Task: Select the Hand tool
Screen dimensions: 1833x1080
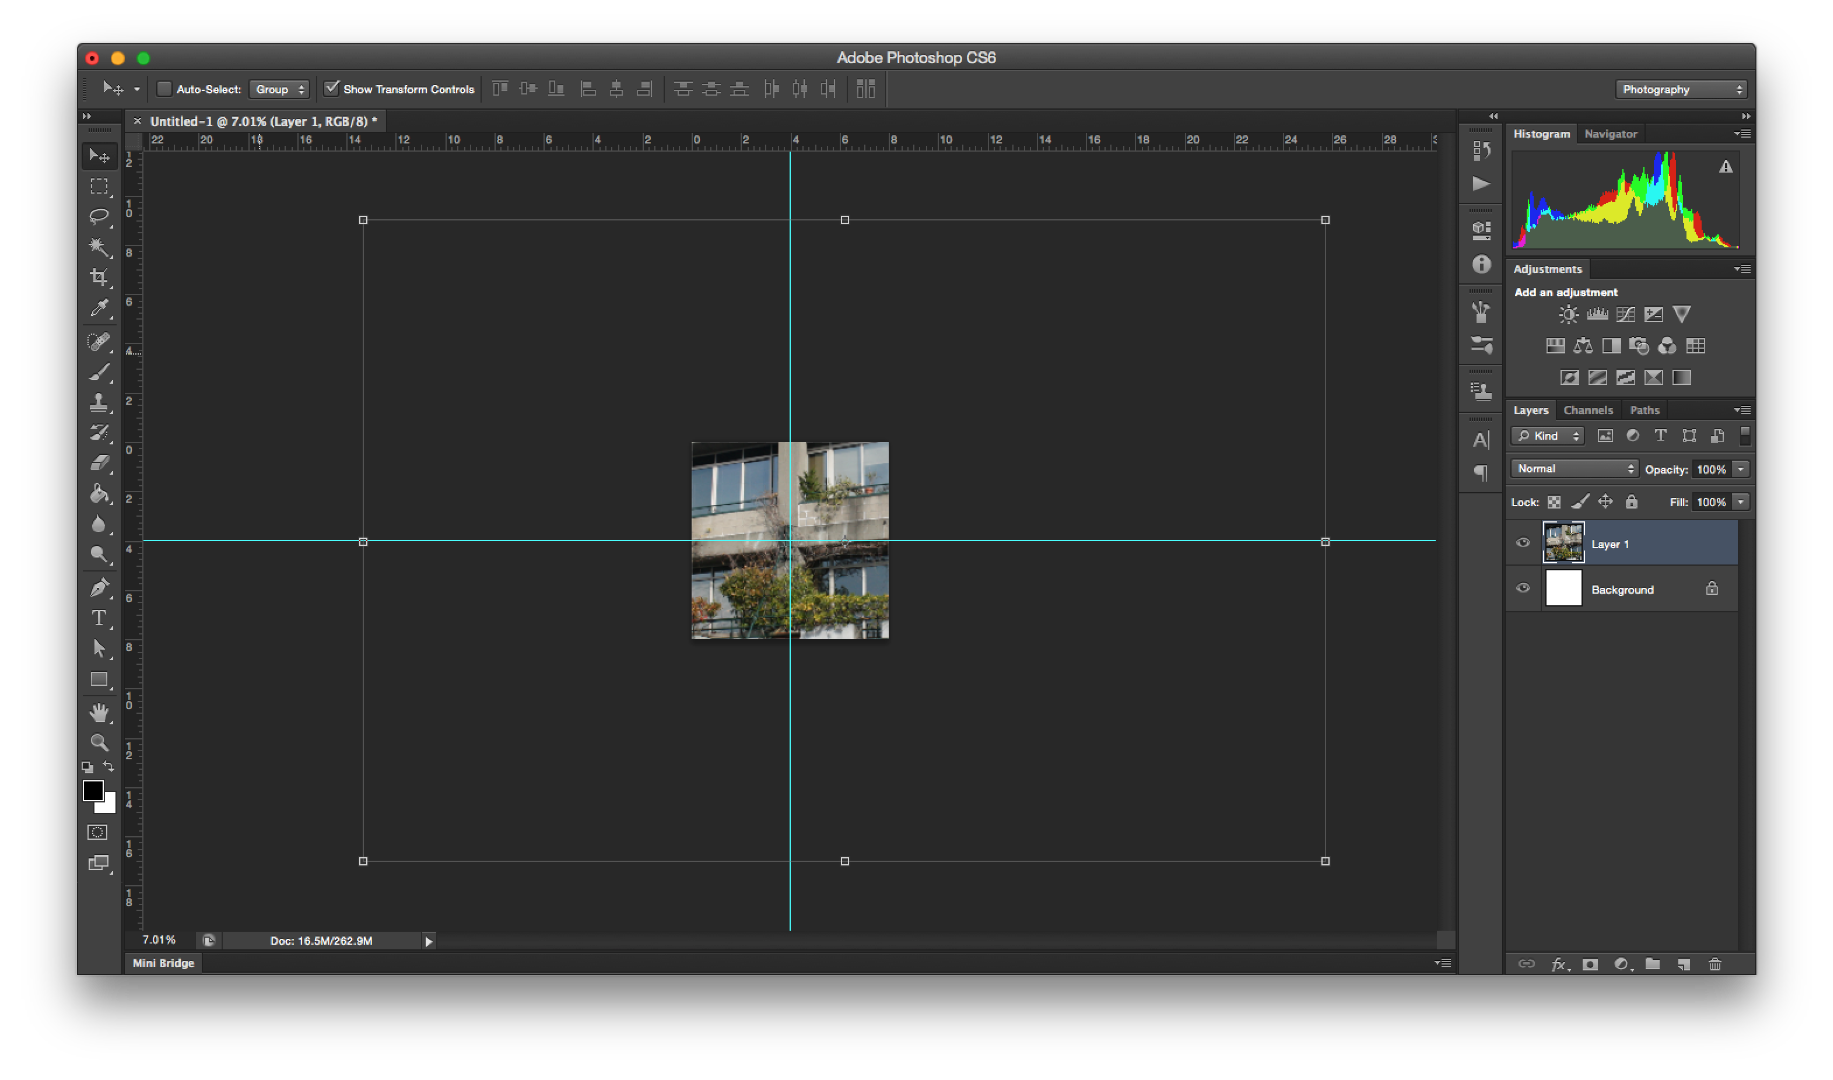Action: click(x=99, y=712)
